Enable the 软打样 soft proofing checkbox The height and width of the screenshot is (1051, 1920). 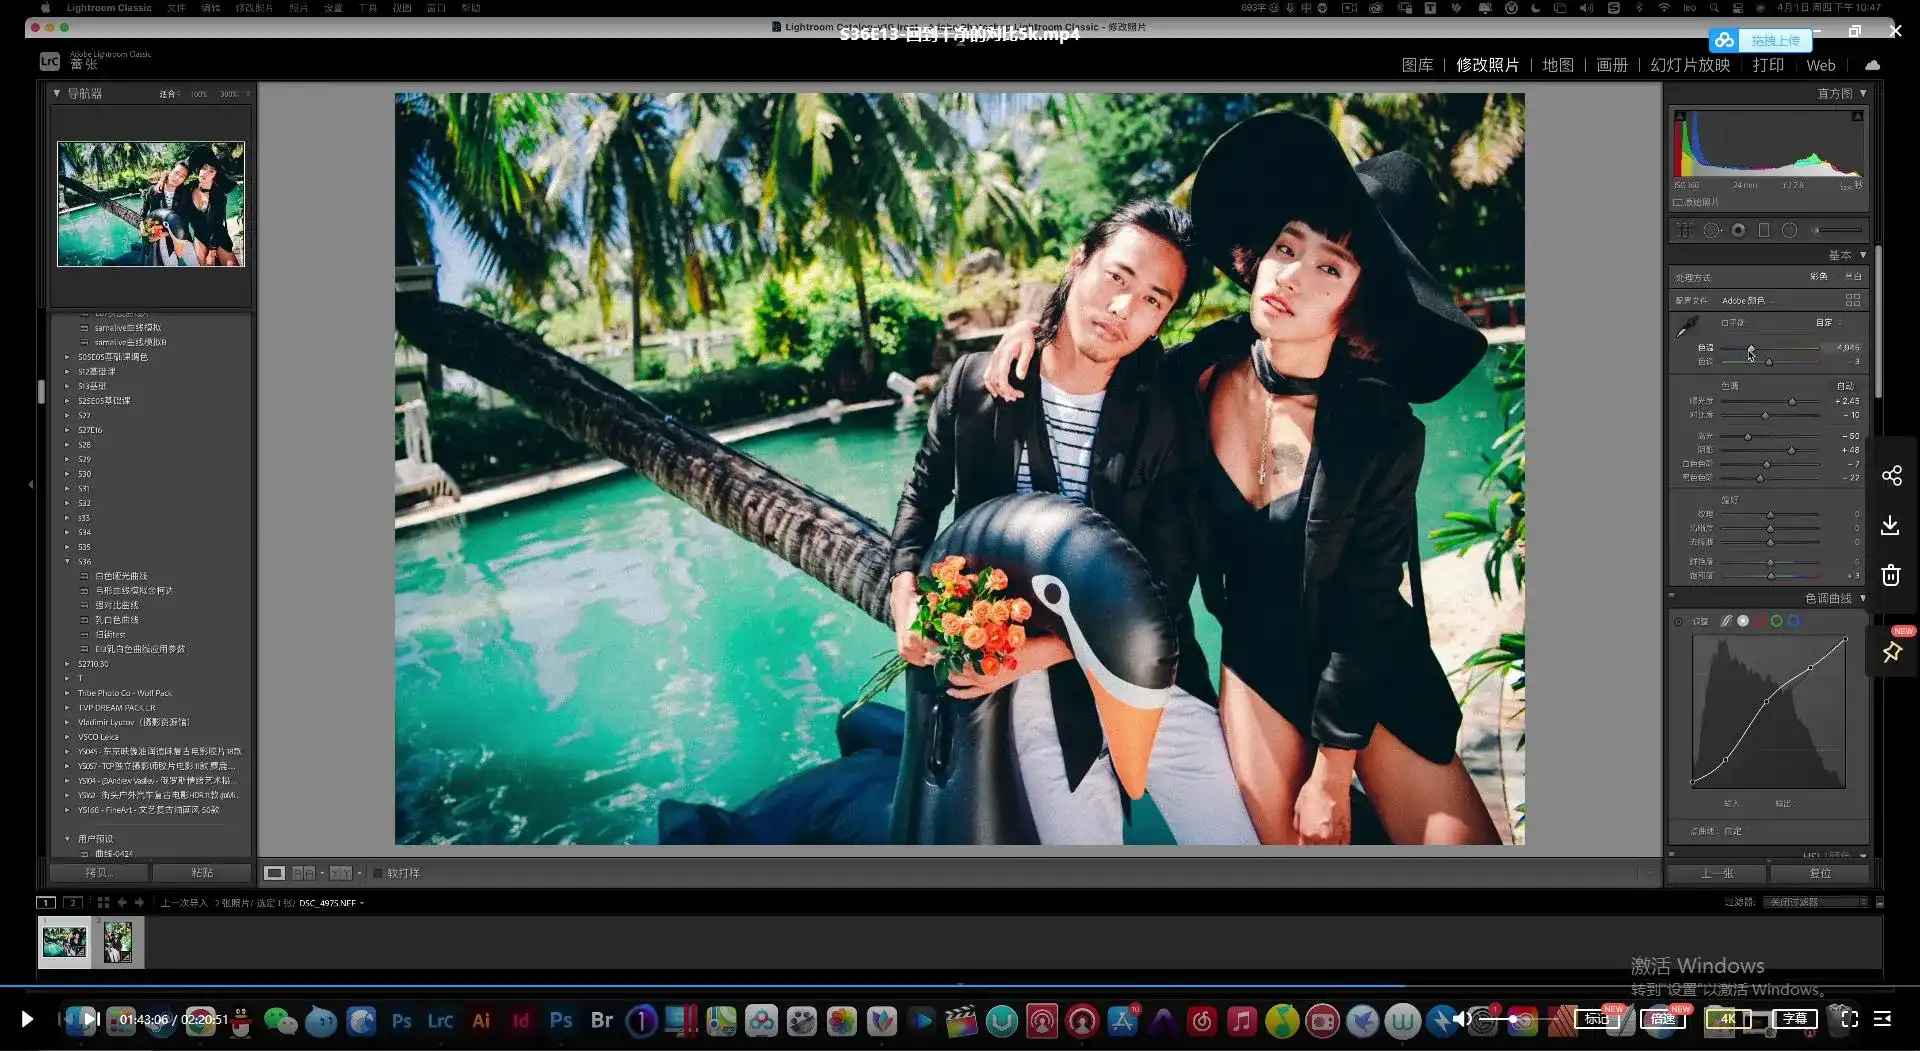[x=378, y=874]
